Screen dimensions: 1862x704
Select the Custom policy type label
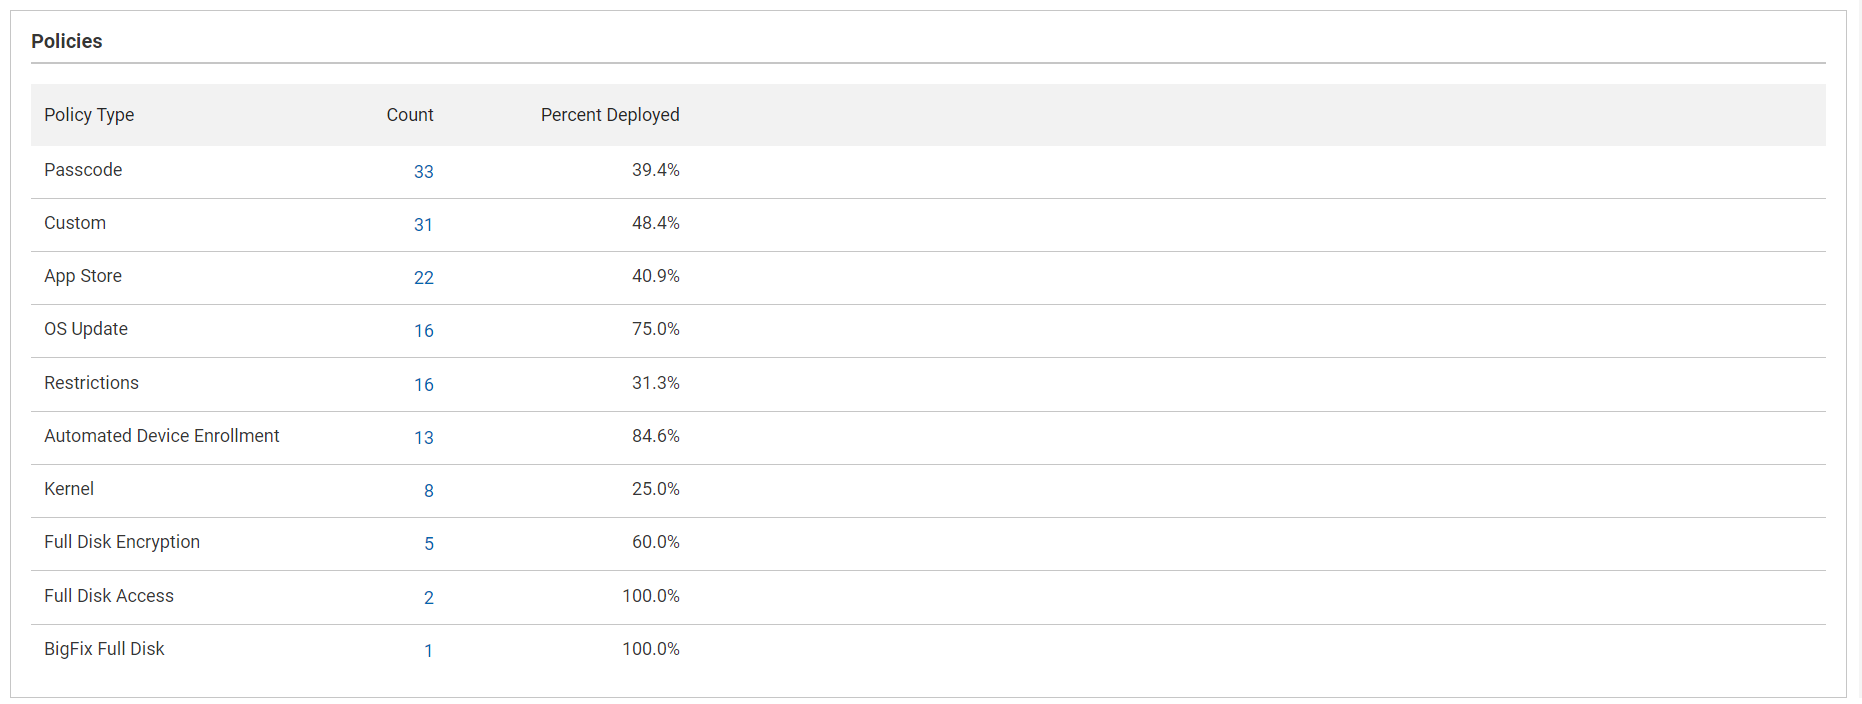[75, 223]
